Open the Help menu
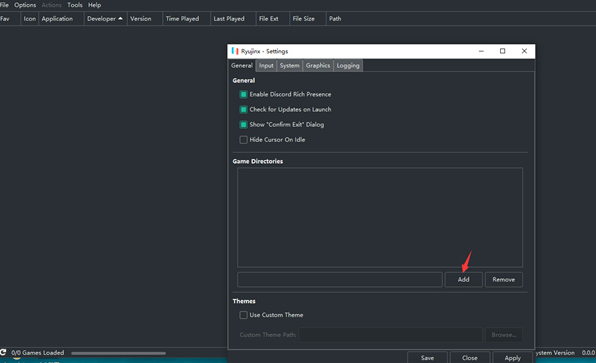The image size is (596, 363). tap(95, 5)
